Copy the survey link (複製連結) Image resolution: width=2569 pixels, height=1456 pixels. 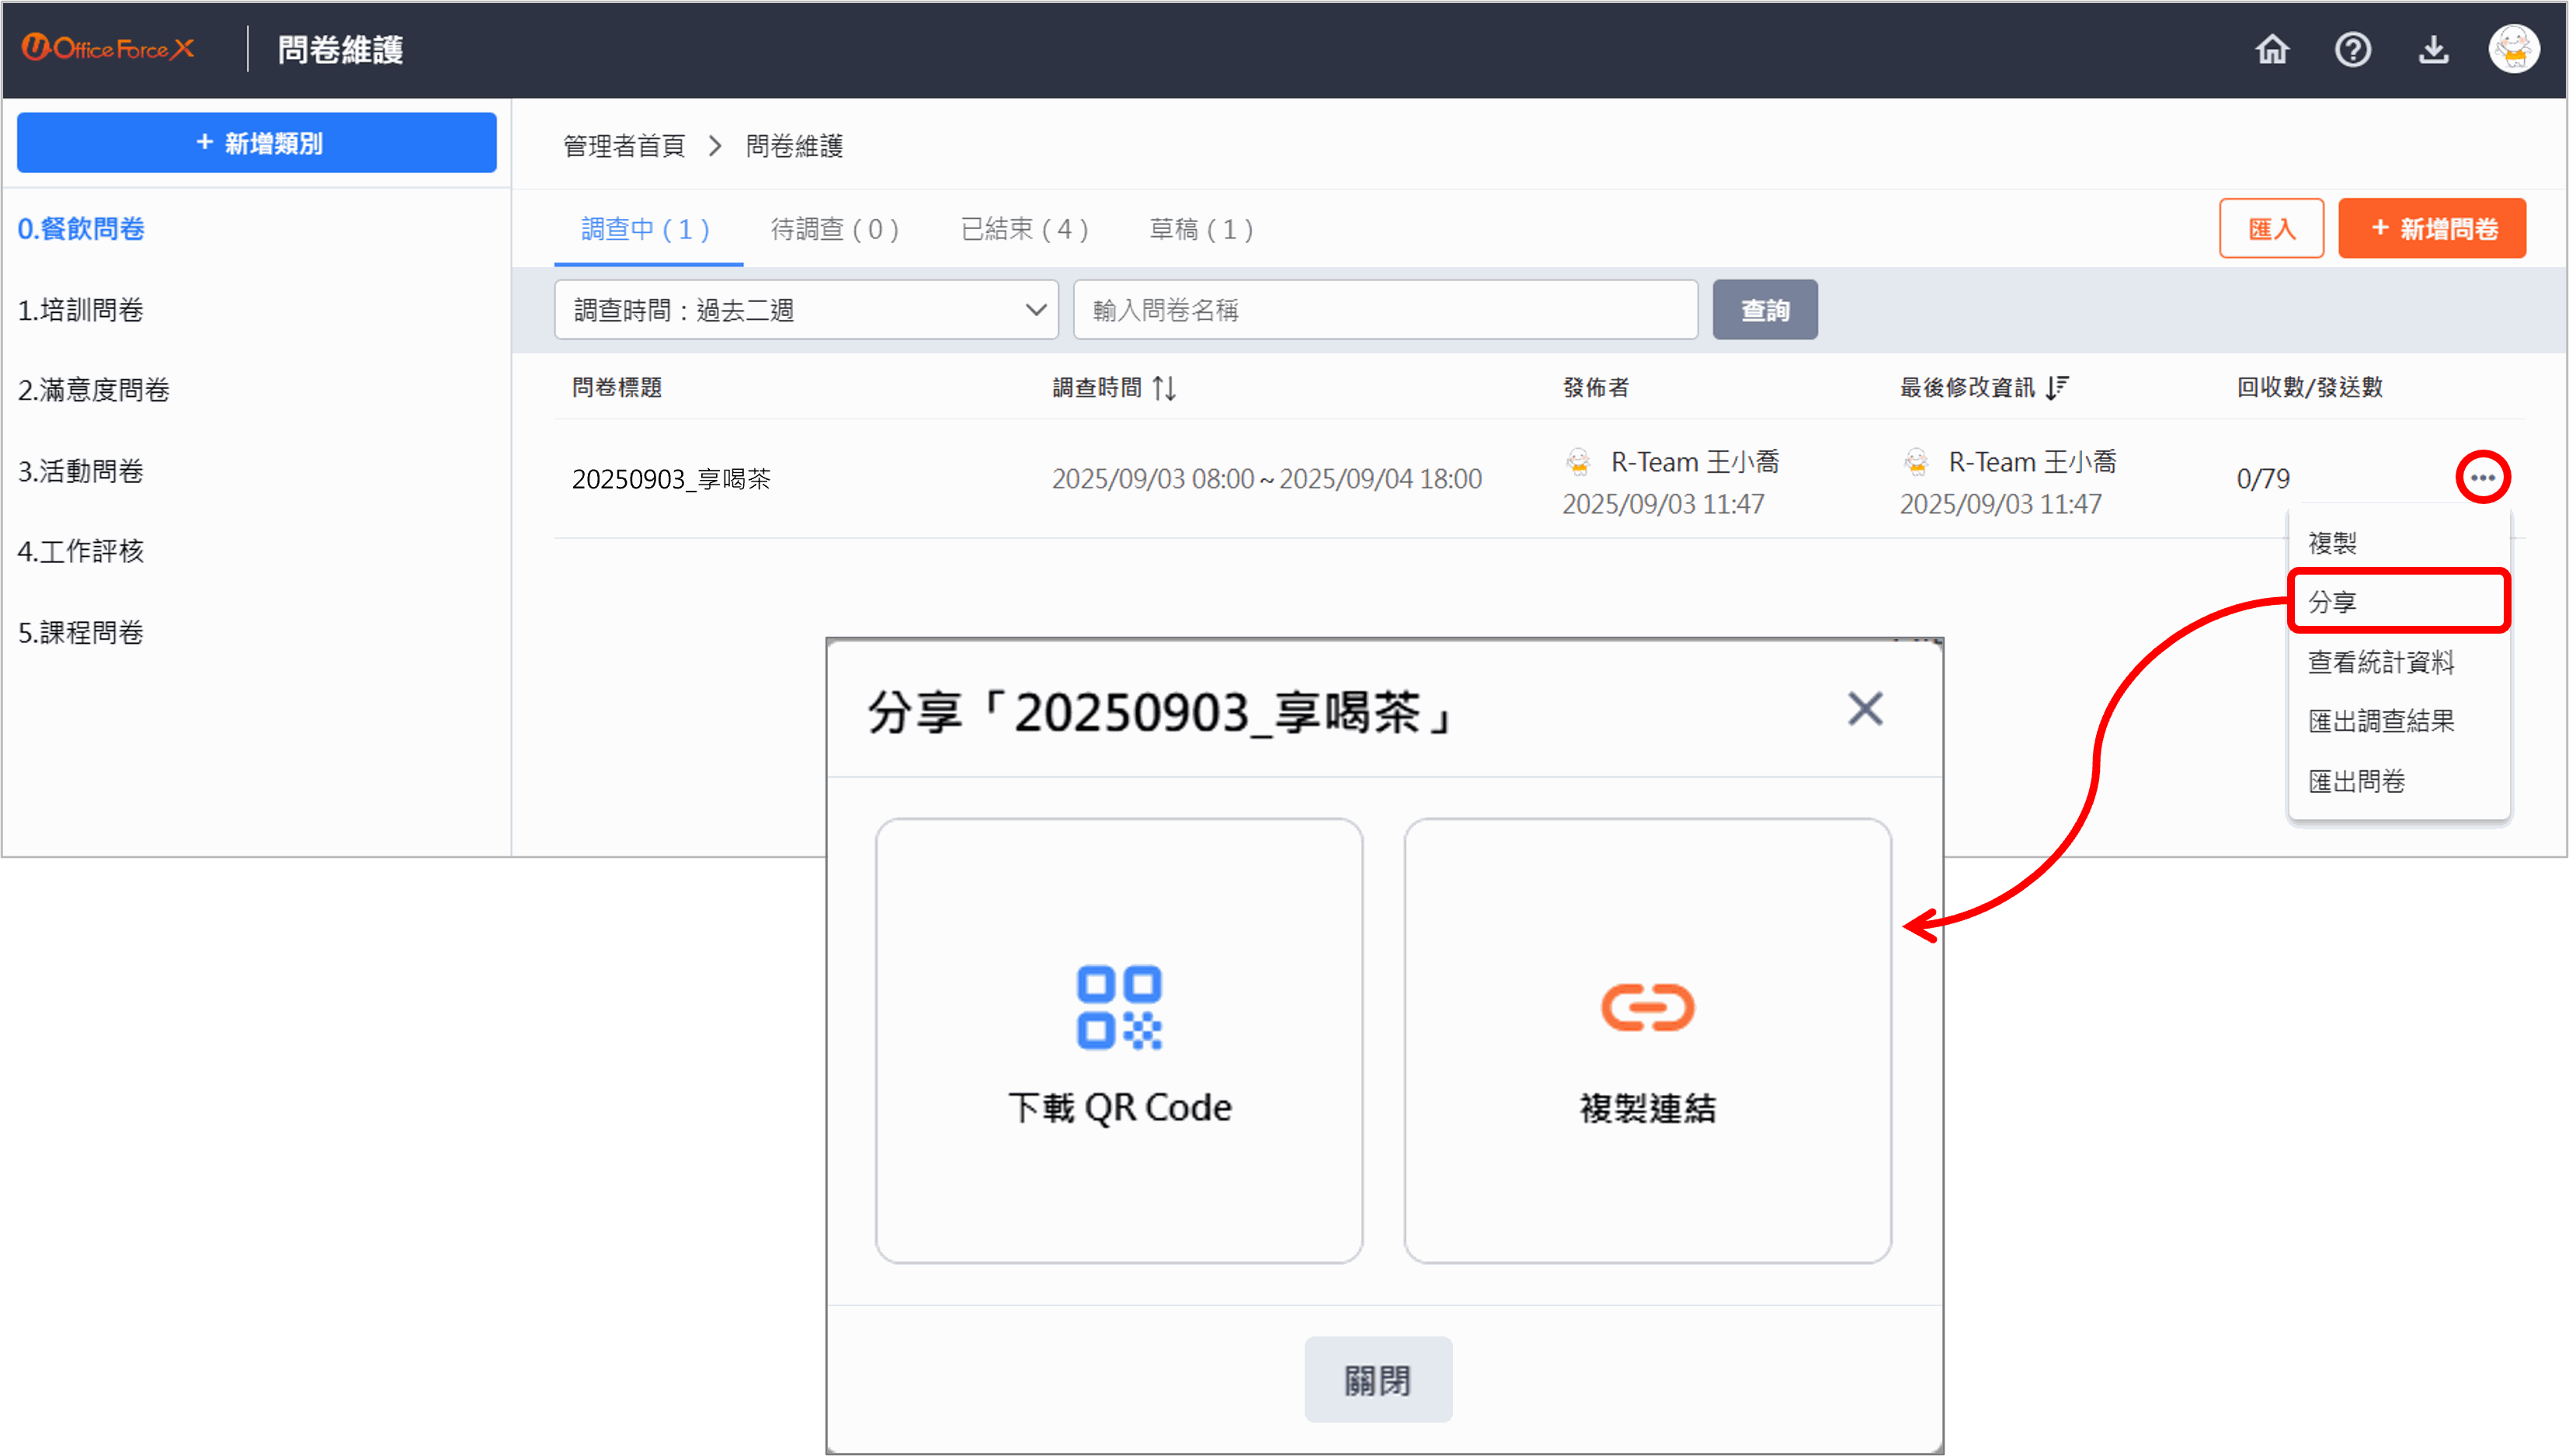1647,1040
